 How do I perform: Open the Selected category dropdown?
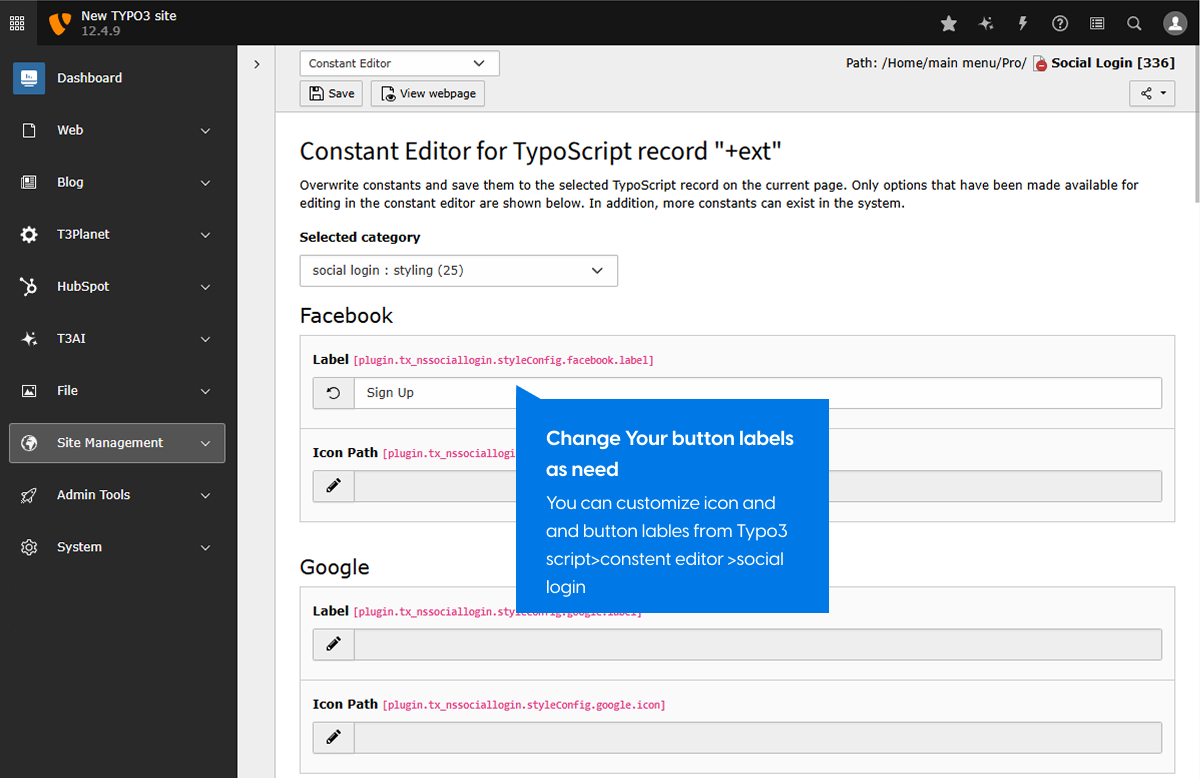[x=458, y=271]
